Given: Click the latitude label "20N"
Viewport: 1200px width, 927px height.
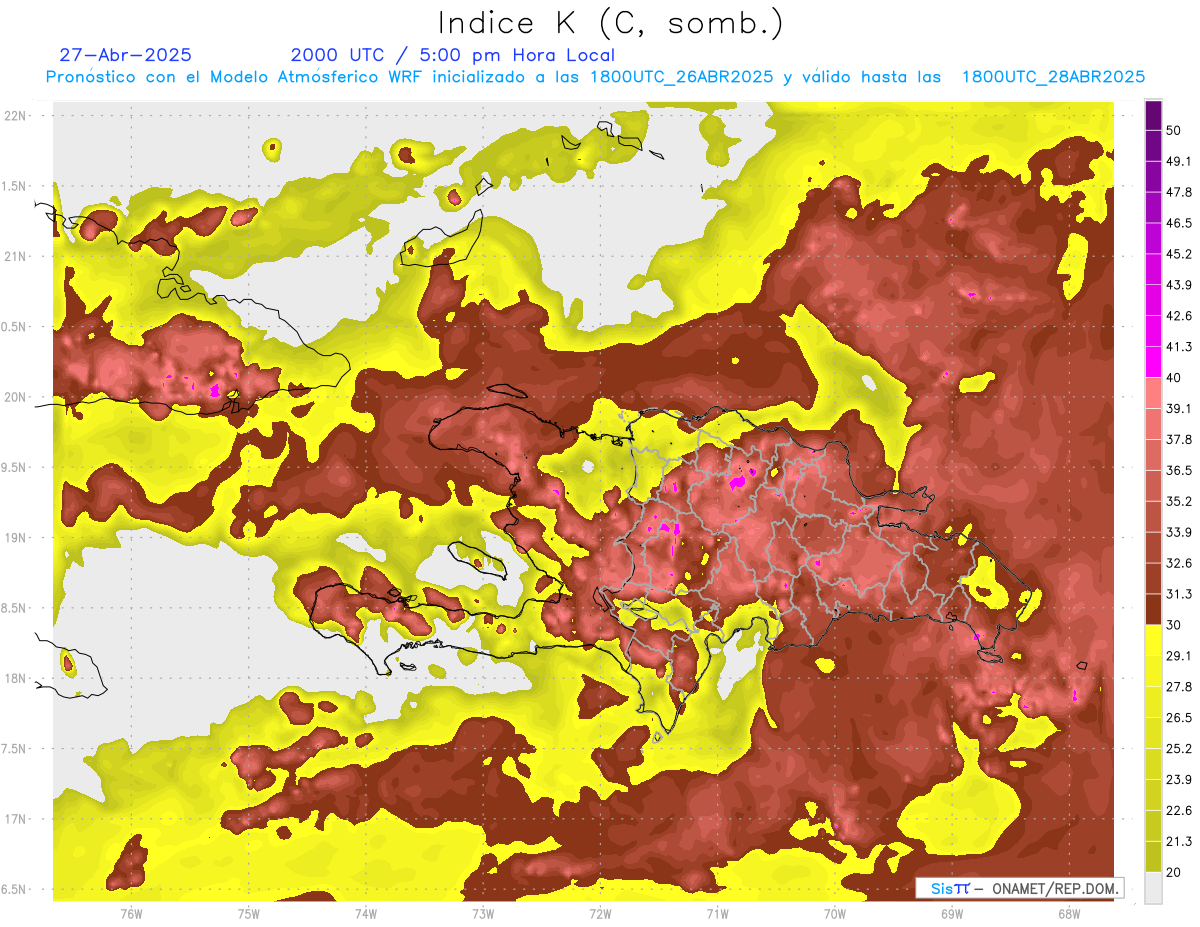Looking at the screenshot, I should [x=16, y=397].
